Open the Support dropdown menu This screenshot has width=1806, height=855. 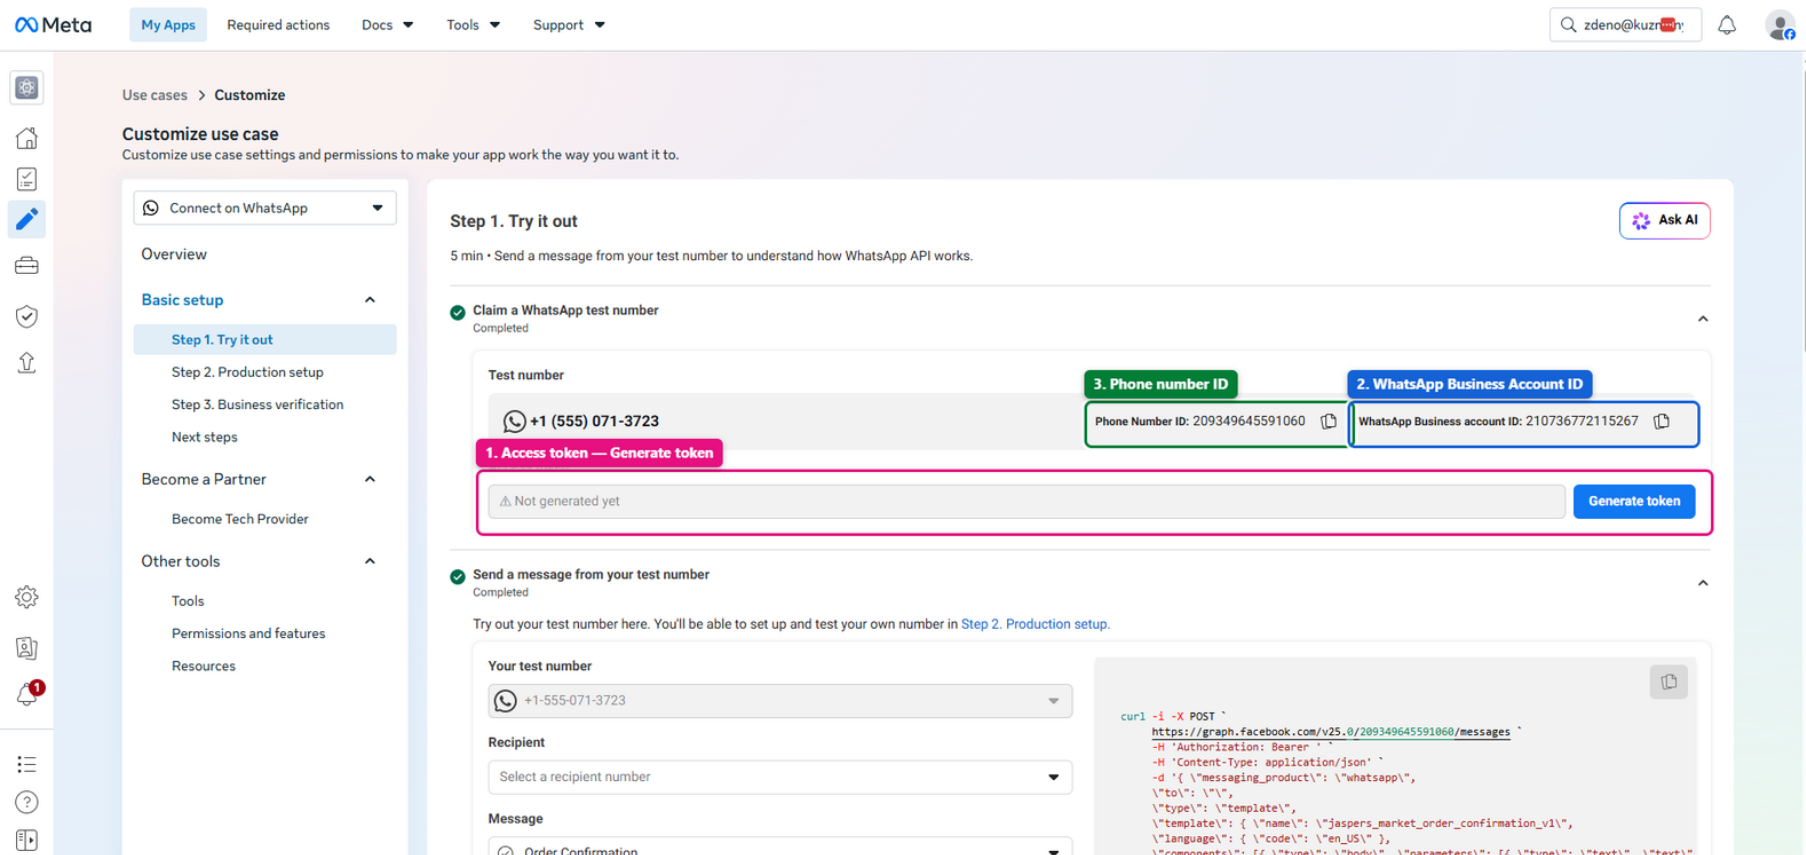(569, 25)
